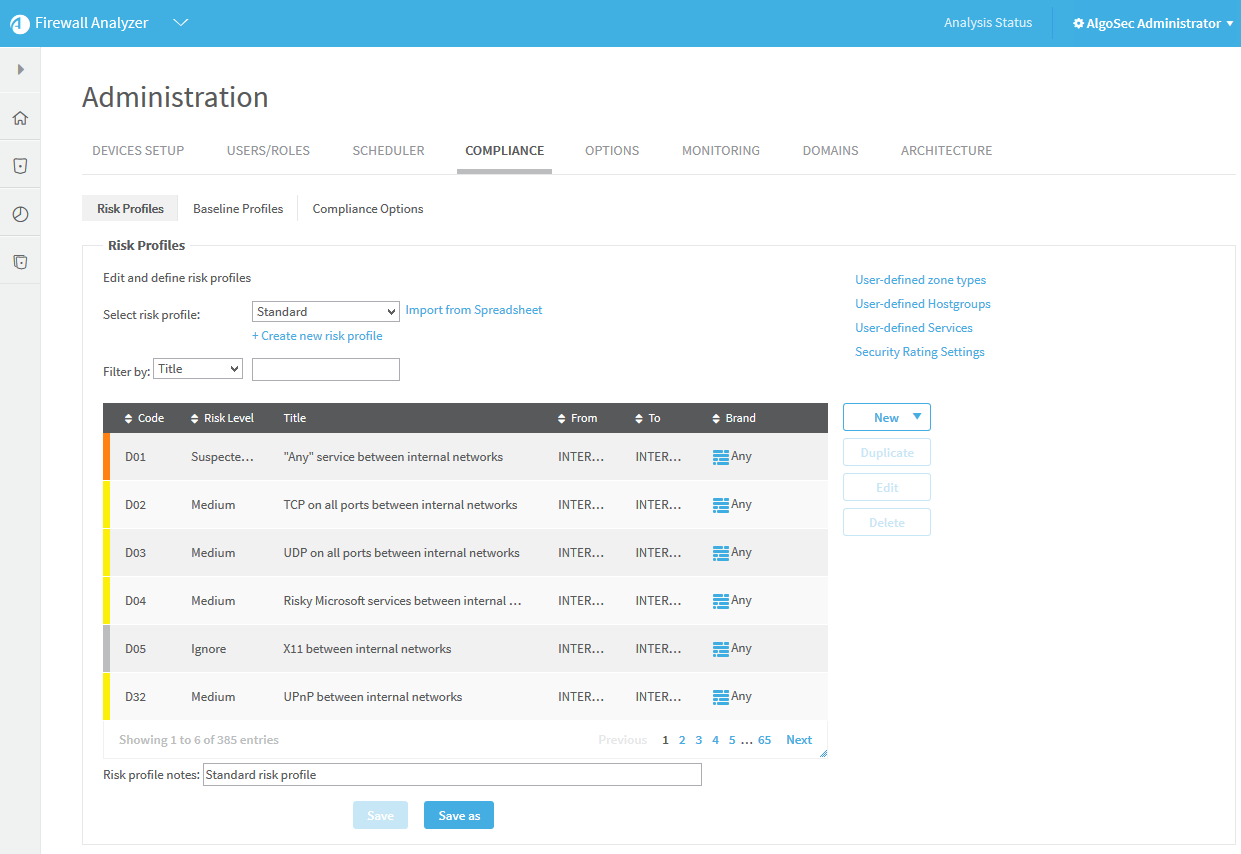Click the AlgoSec logo icon
This screenshot has width=1241, height=854.
20,24
